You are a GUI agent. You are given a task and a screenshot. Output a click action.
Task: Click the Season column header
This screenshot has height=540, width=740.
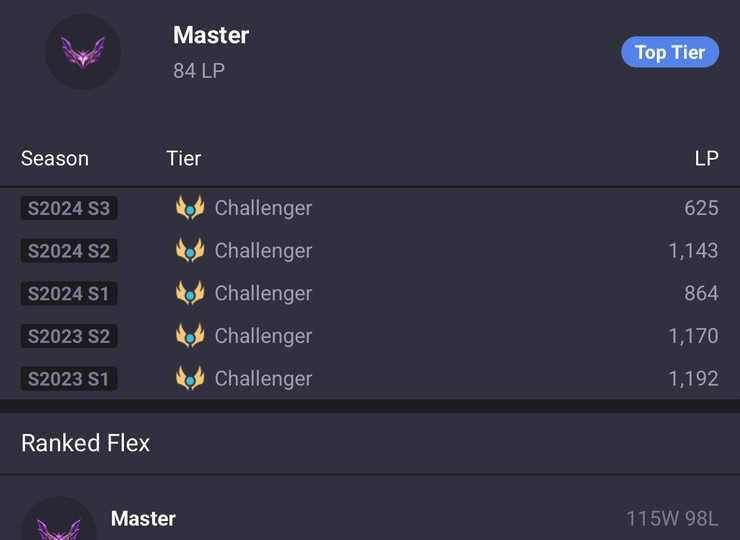(55, 159)
